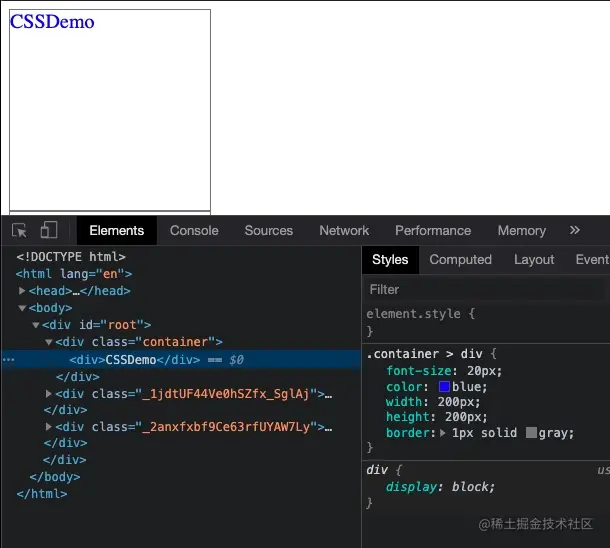Focus the styles Filter input

pyautogui.click(x=484, y=289)
